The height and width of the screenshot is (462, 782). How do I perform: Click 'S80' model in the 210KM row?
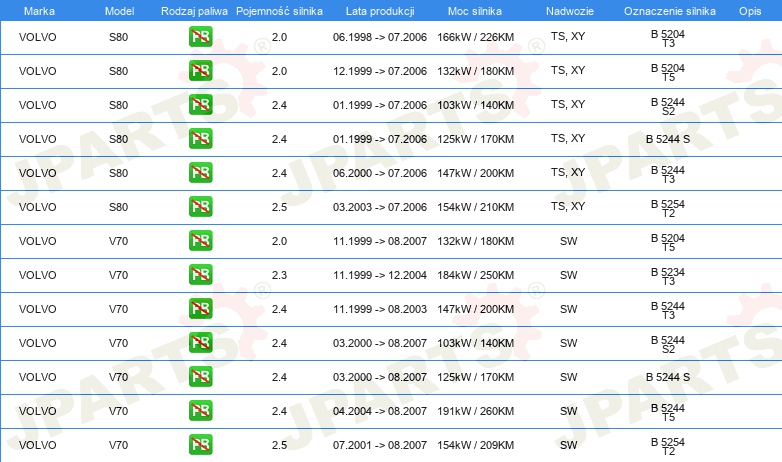(119, 207)
